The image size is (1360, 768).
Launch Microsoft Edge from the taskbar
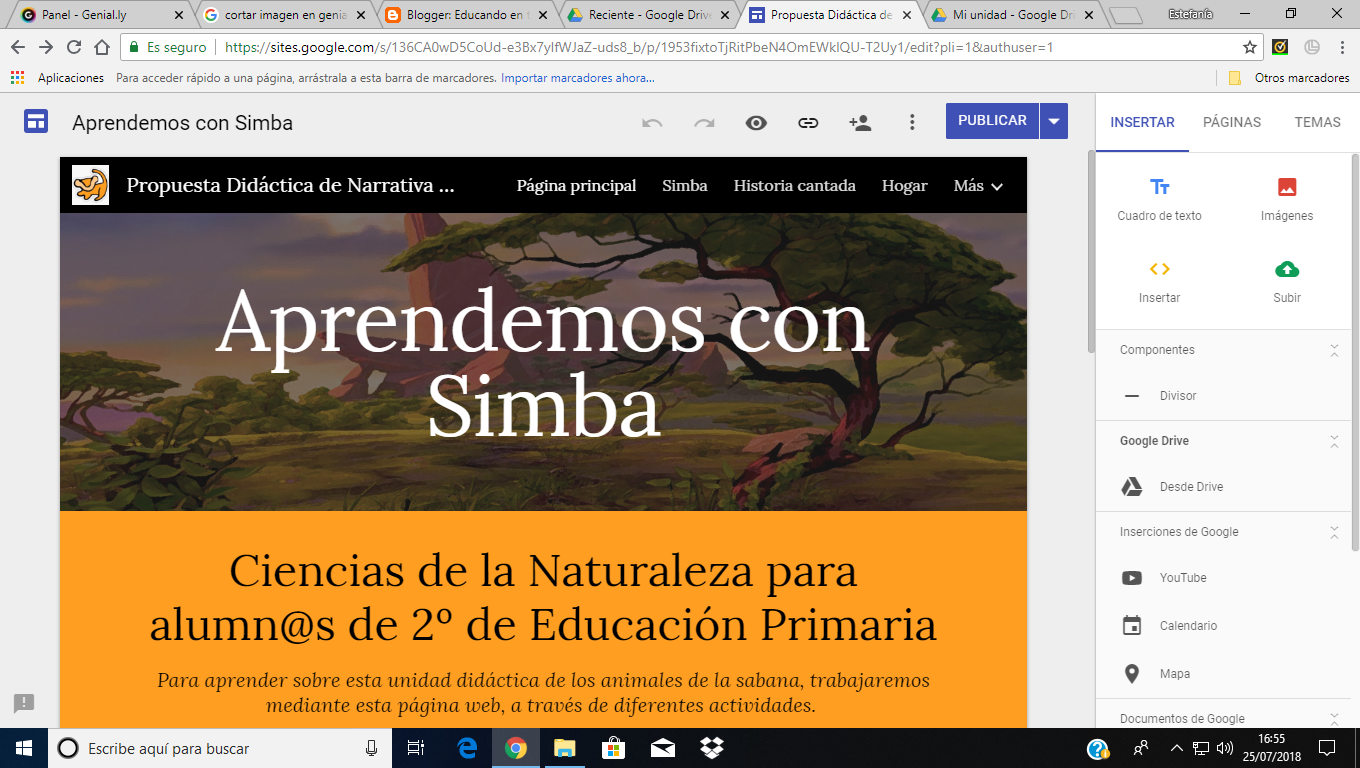pyautogui.click(x=467, y=748)
